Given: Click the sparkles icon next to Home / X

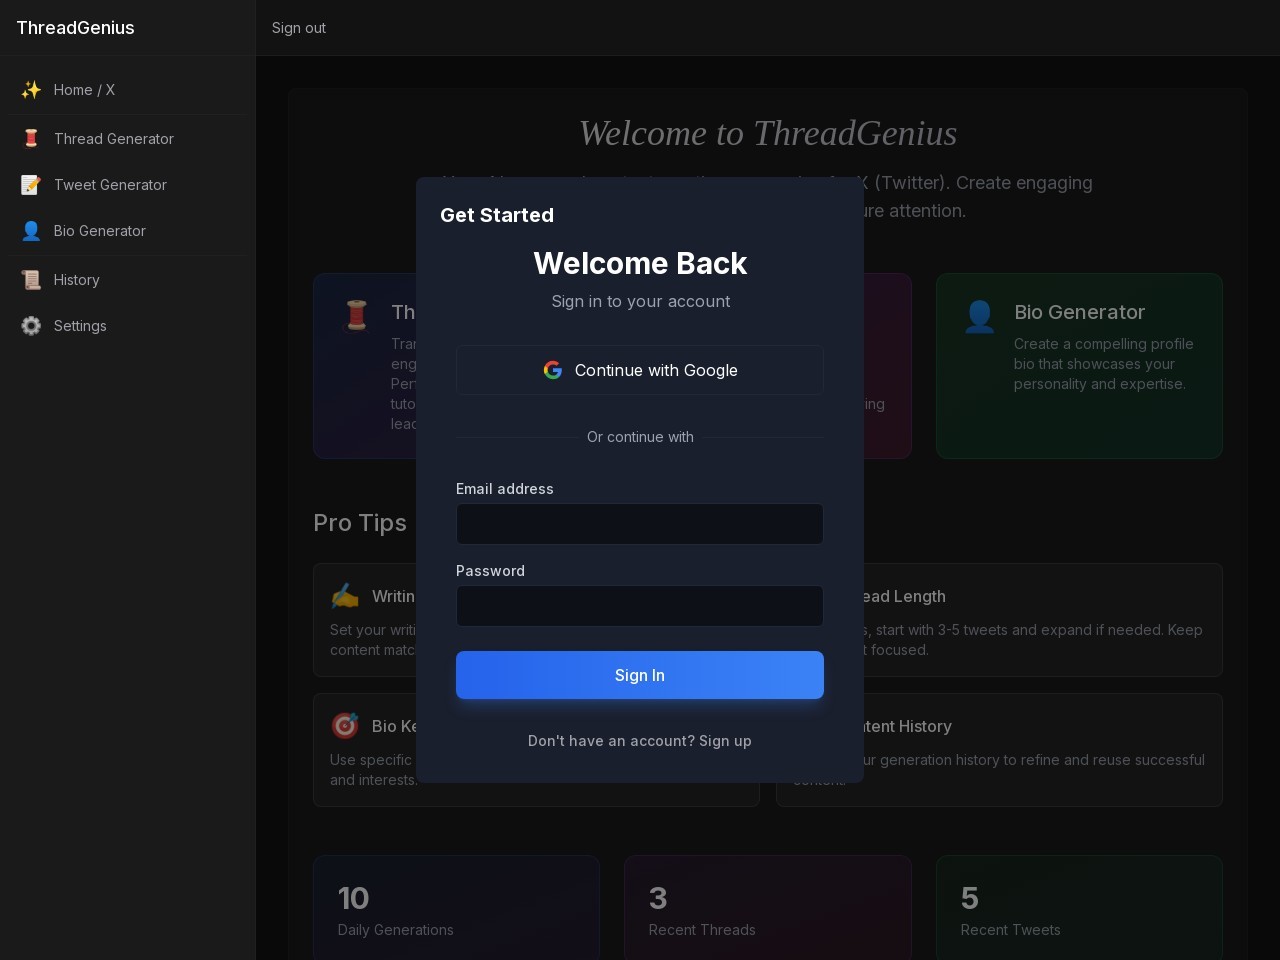Looking at the screenshot, I should pyautogui.click(x=31, y=90).
